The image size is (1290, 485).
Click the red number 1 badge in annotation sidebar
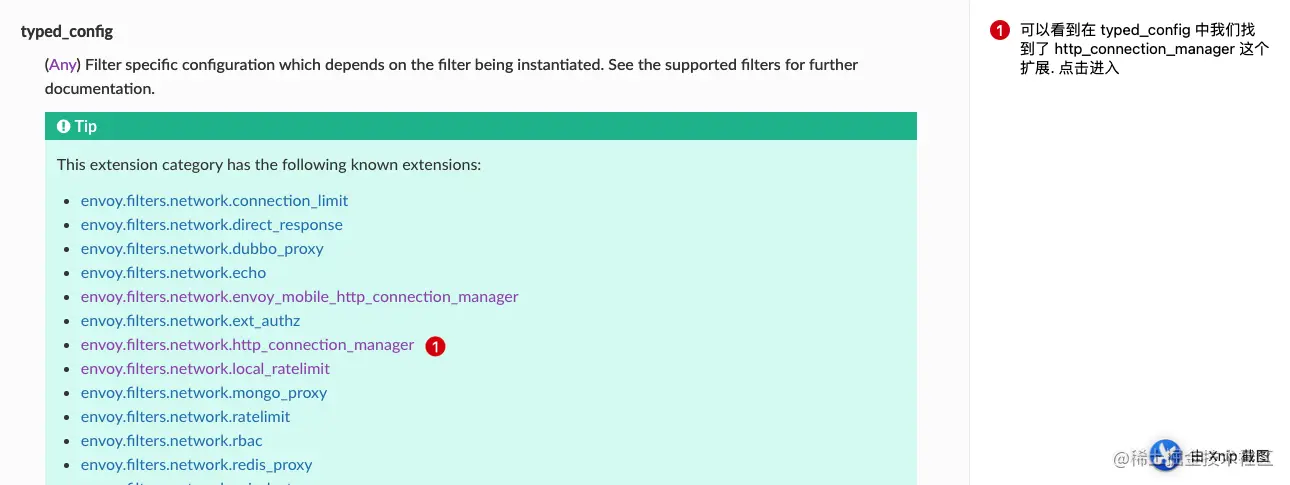click(1000, 30)
